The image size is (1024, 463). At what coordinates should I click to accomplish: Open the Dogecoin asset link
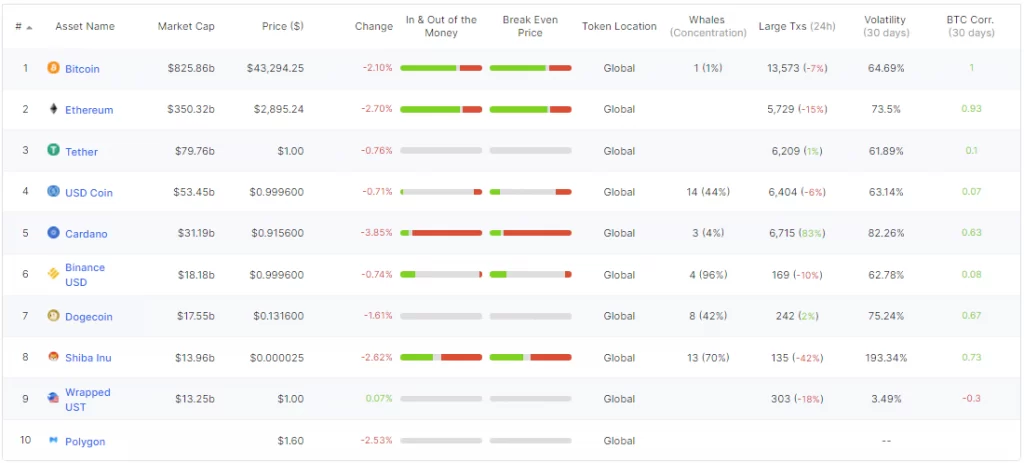[x=89, y=317]
